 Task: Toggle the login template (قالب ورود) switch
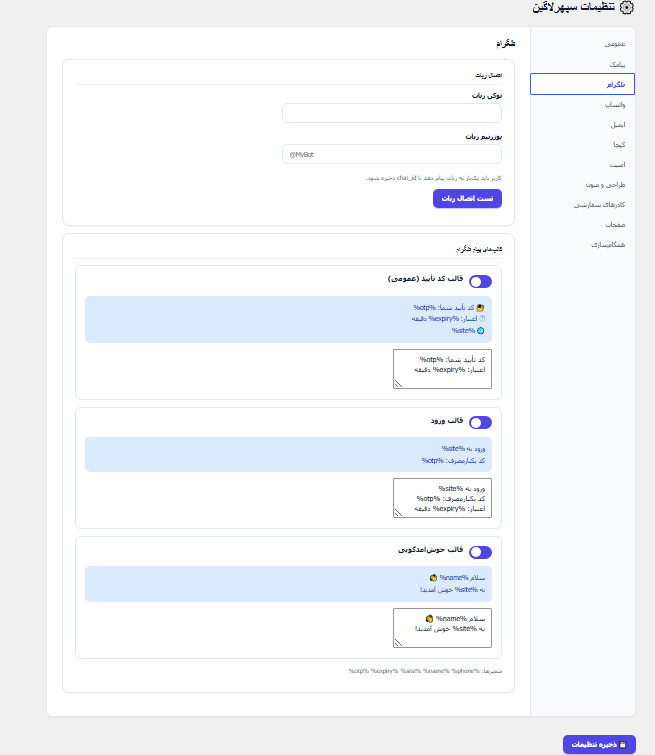[x=480, y=422]
